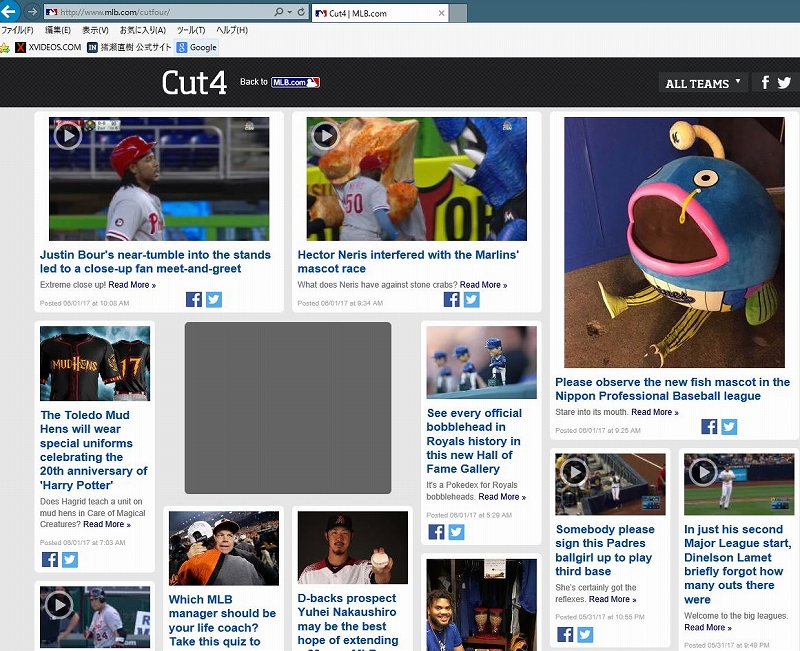This screenshot has width=800, height=651.
Task: Open Which MLB manager life coach quiz
Action: tap(222, 621)
